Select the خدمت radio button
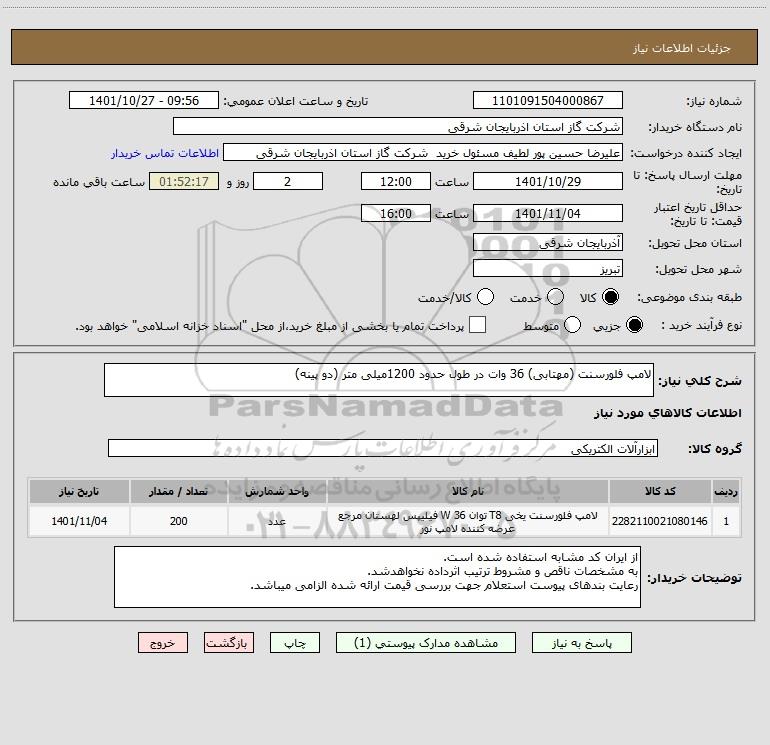This screenshot has height=745, width=770. pos(555,297)
